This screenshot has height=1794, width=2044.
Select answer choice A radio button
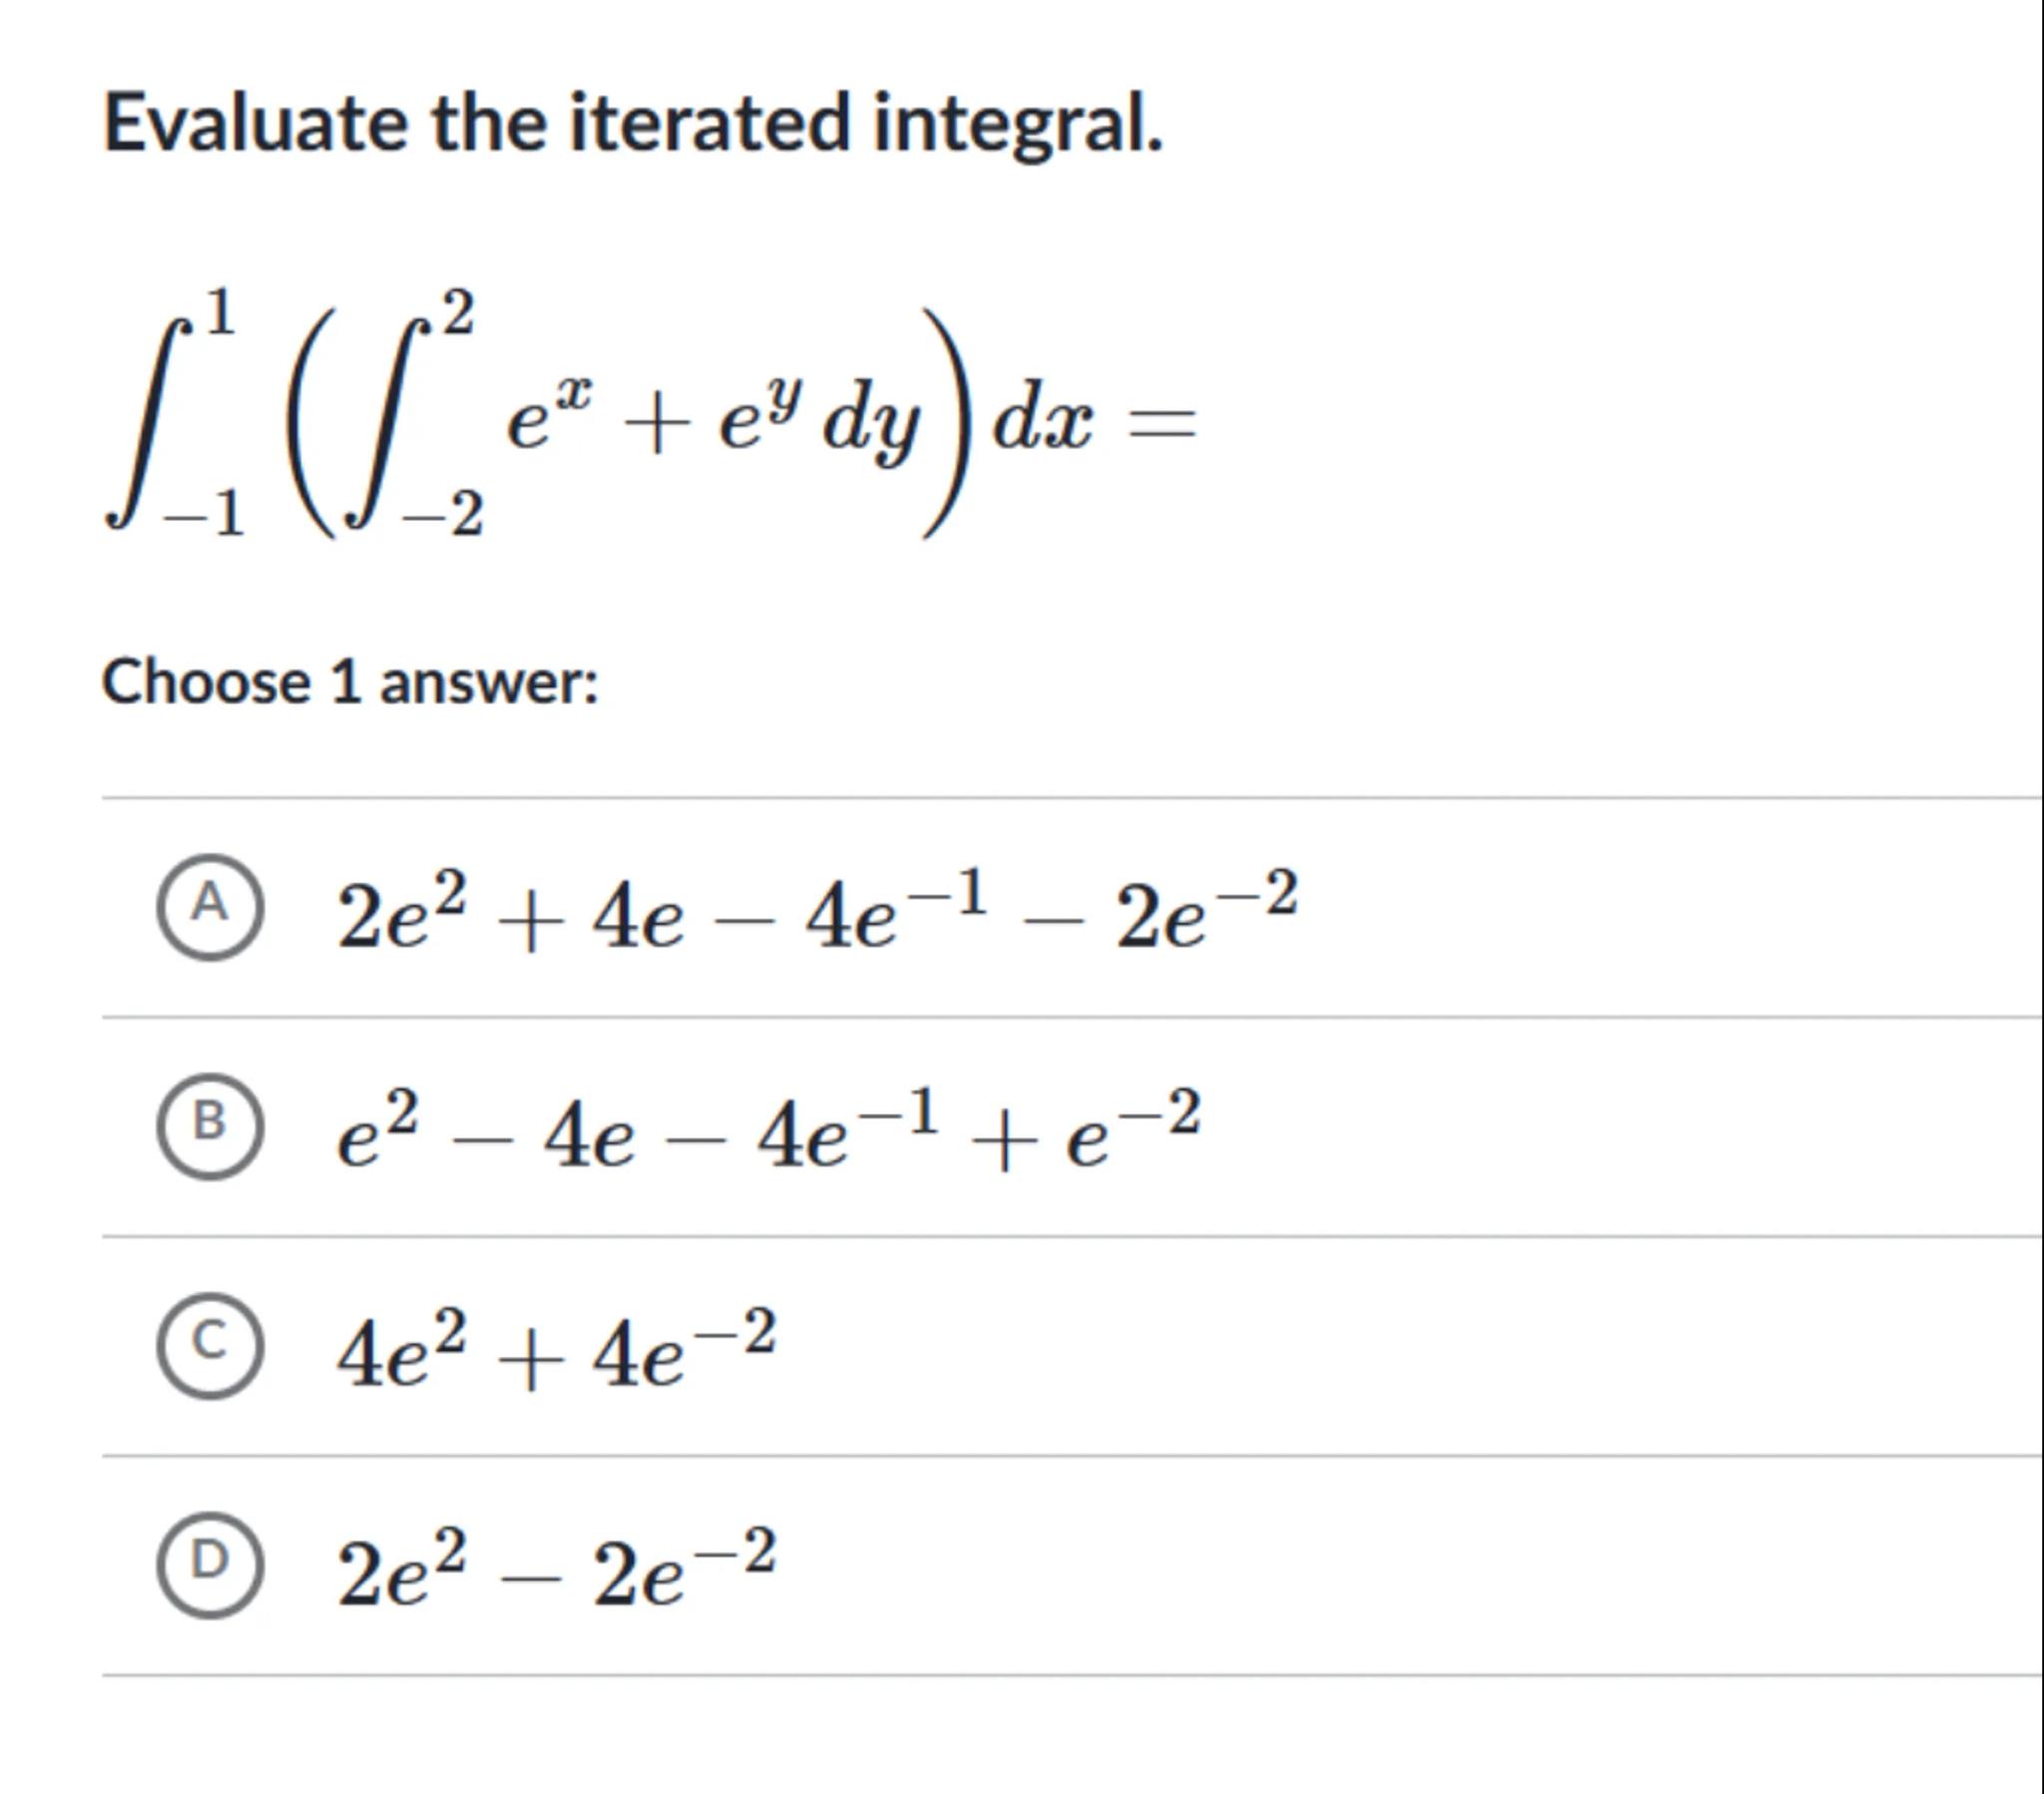click(x=210, y=907)
